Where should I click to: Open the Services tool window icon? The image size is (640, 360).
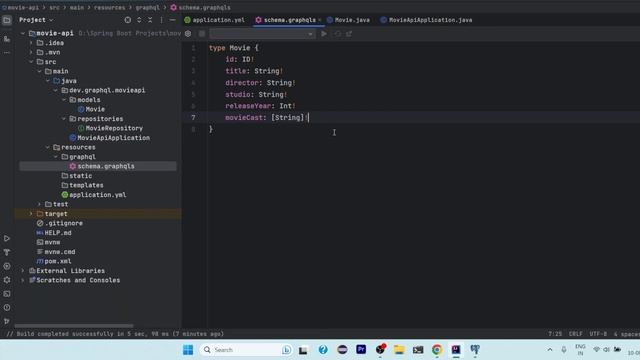point(7,266)
